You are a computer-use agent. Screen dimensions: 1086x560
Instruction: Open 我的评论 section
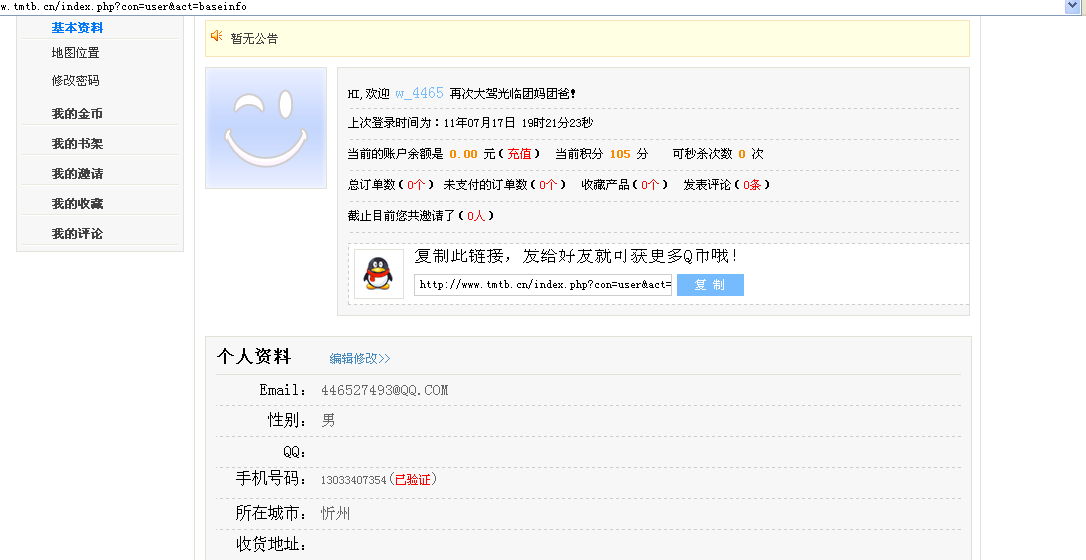click(x=77, y=234)
